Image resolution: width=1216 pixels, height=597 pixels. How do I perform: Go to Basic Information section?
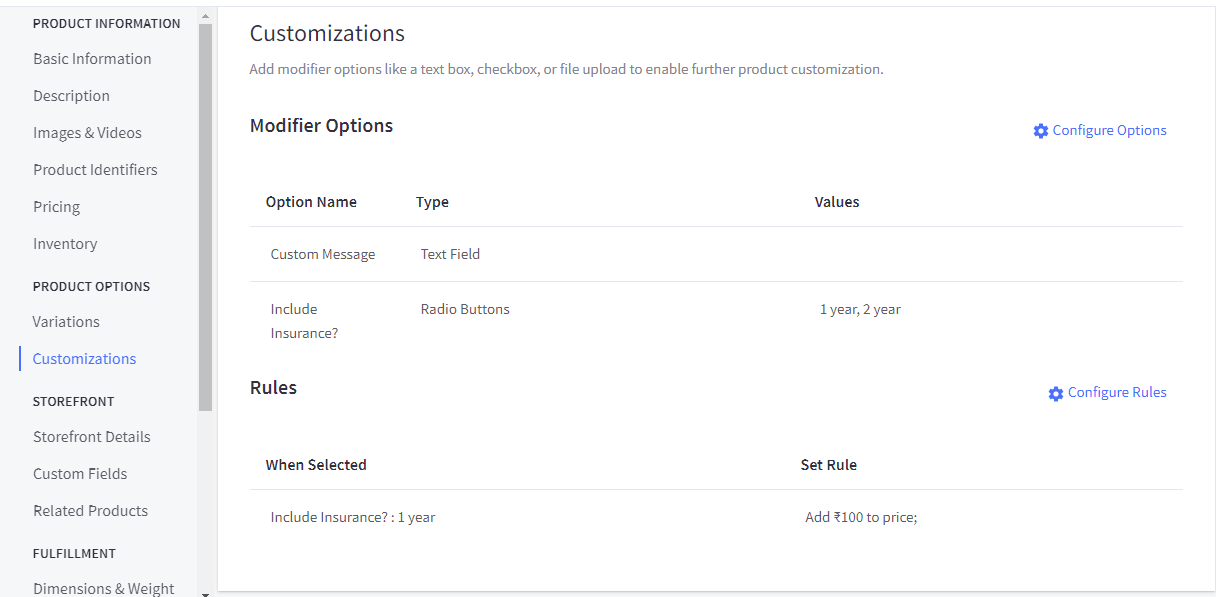point(92,59)
